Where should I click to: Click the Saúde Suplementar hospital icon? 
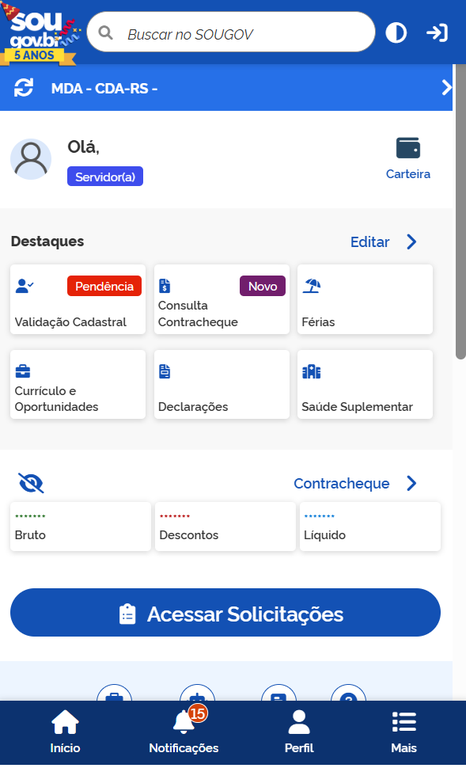(312, 372)
